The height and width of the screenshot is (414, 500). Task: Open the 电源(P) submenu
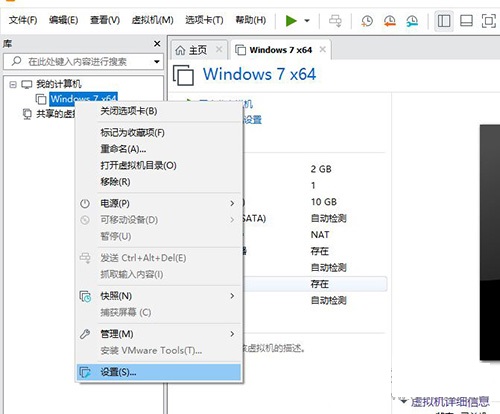159,203
